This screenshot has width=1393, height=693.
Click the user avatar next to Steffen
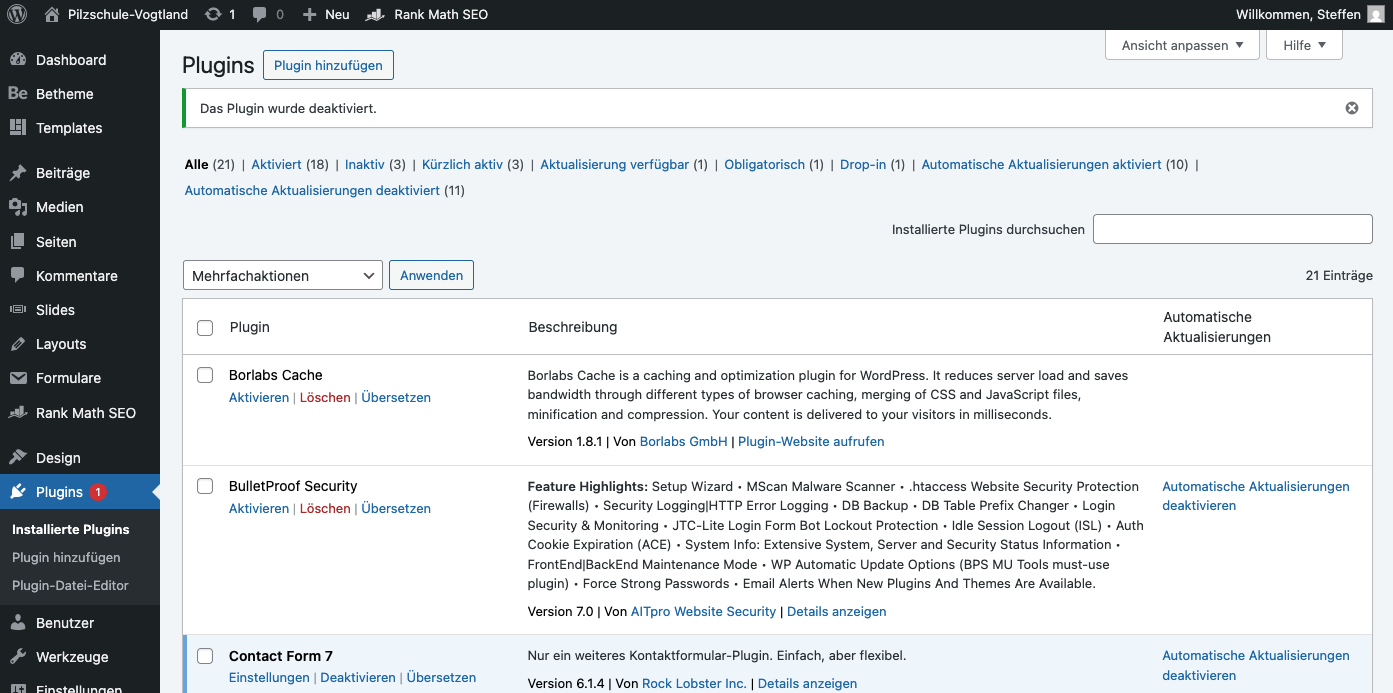click(x=1376, y=14)
